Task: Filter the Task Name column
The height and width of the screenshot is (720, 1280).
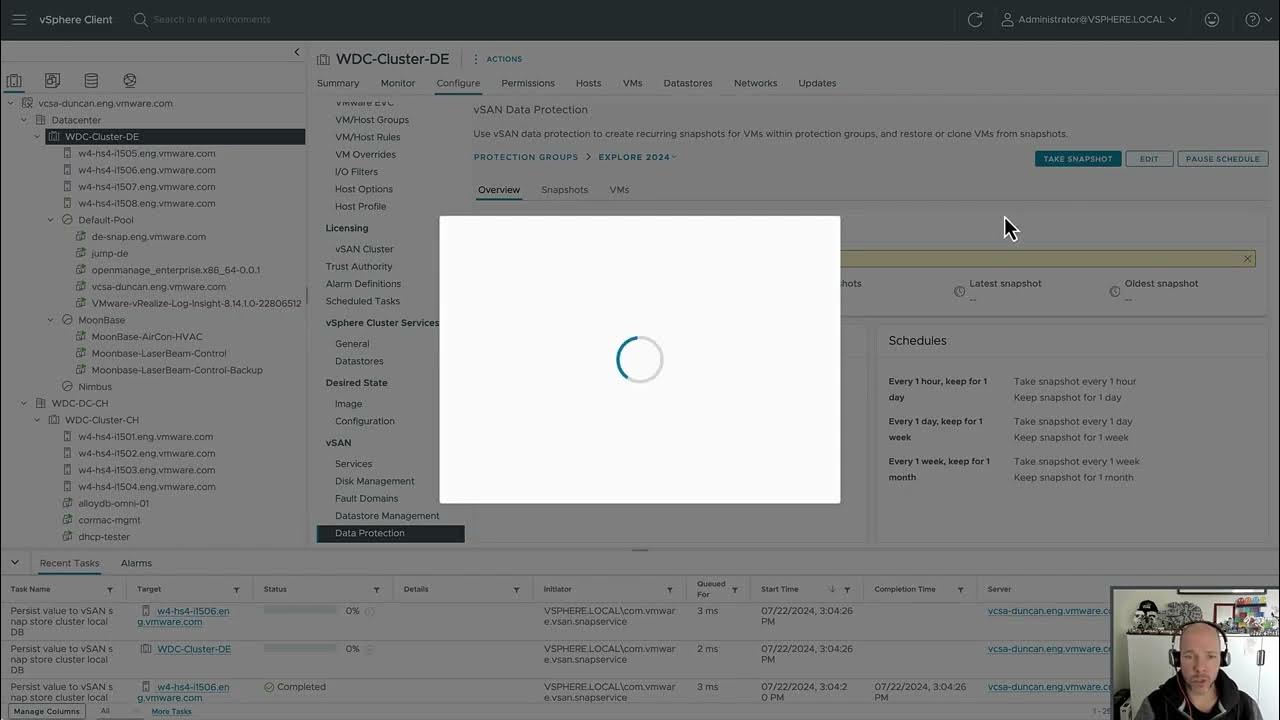Action: pos(110,590)
